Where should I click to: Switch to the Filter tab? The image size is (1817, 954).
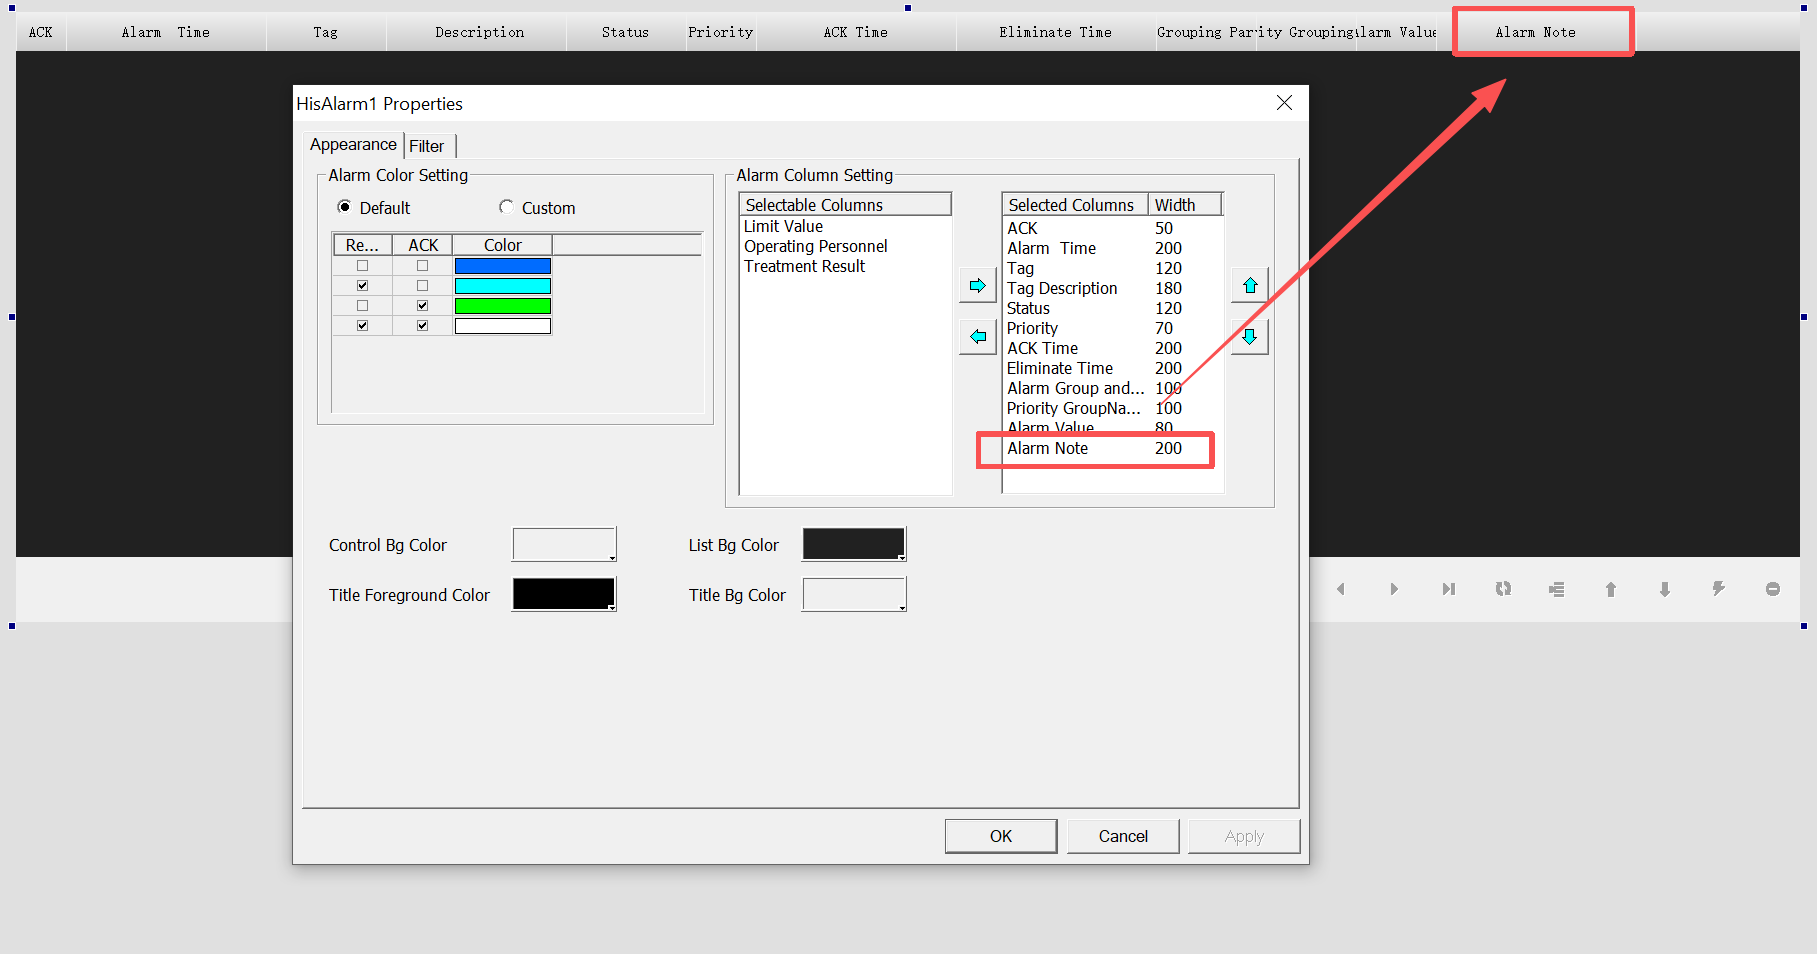[x=427, y=146]
